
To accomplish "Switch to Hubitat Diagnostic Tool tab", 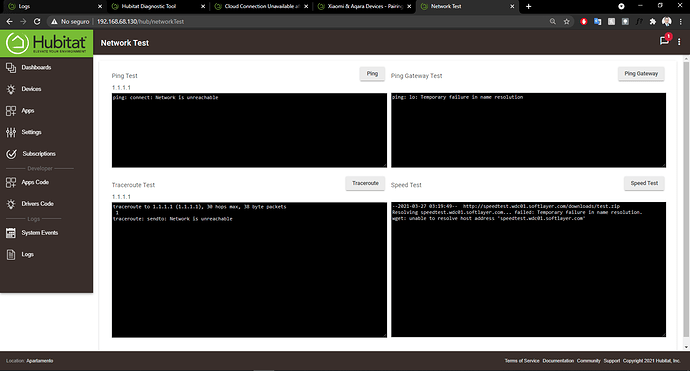I will coord(149,7).
